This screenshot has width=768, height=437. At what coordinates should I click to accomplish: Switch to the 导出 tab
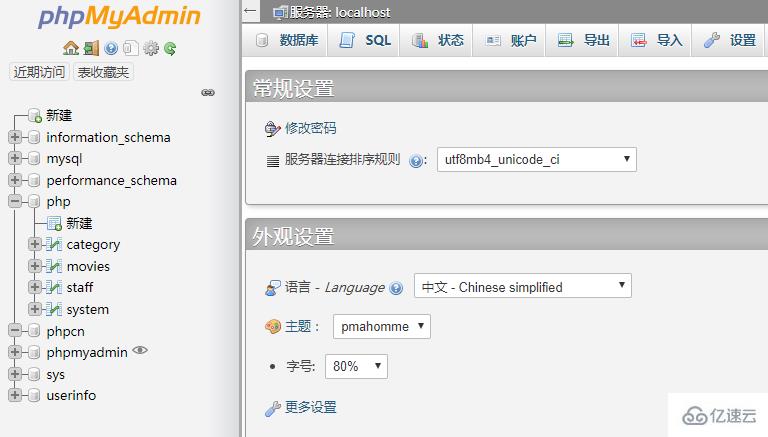582,40
